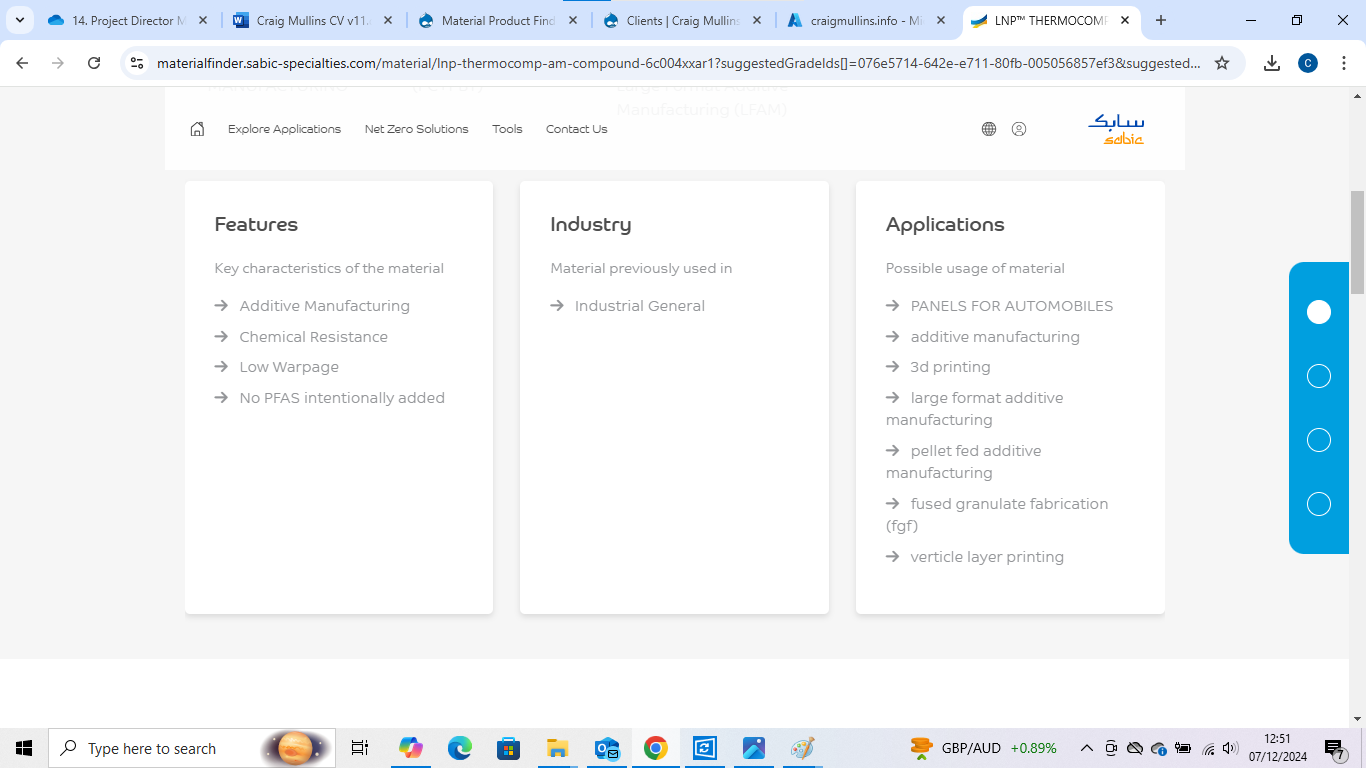
Task: Click the browser forward arrow
Action: (58, 63)
